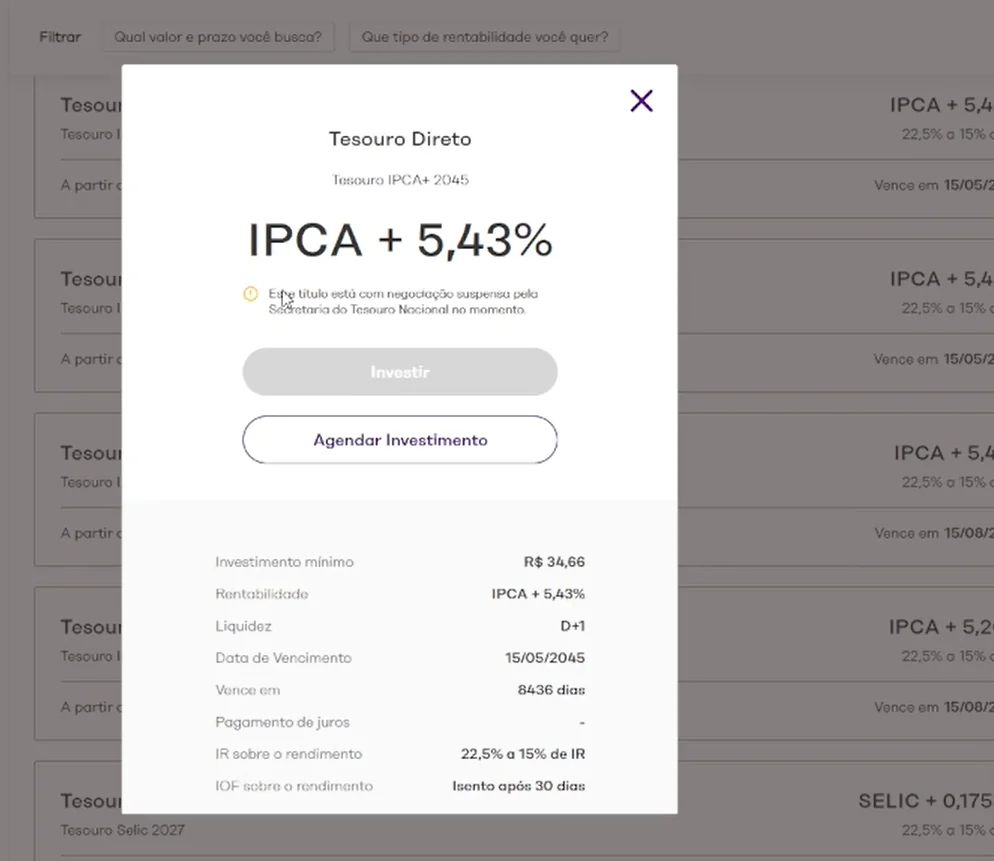Click the 'Pagamento de juros' label
This screenshot has height=861, width=994.
(x=283, y=722)
